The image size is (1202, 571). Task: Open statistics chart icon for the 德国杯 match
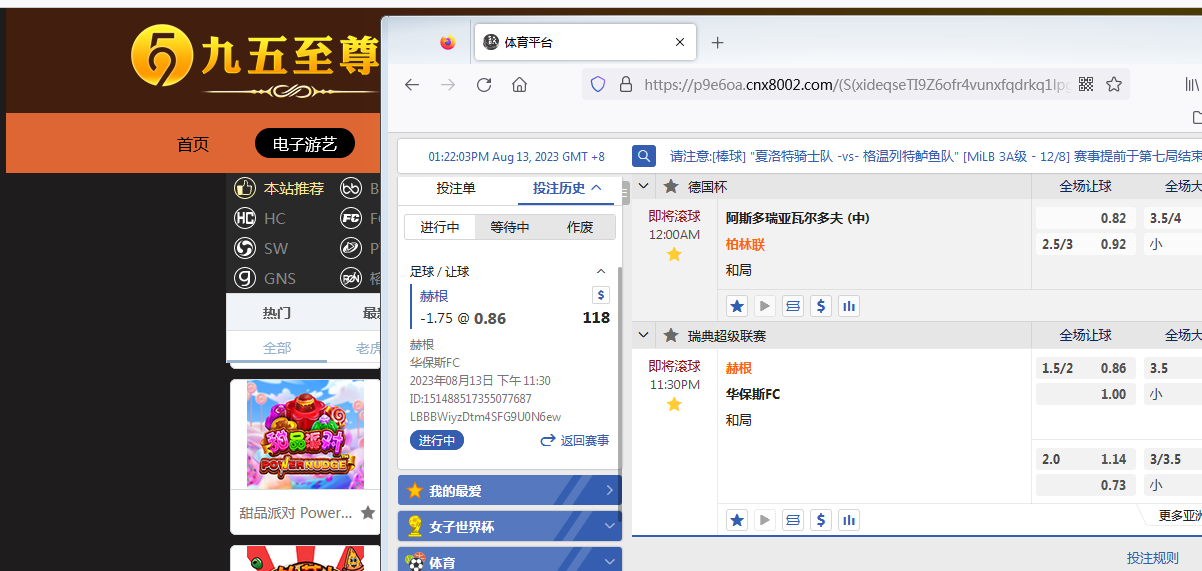tap(849, 306)
